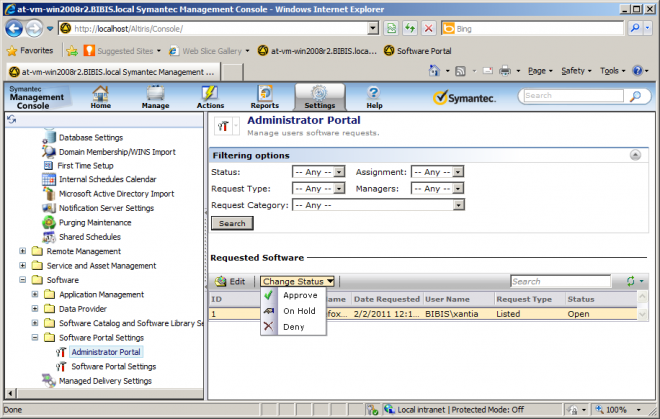Click the compatibility view icon in address bar
The width and height of the screenshot is (660, 419).
click(x=391, y=28)
